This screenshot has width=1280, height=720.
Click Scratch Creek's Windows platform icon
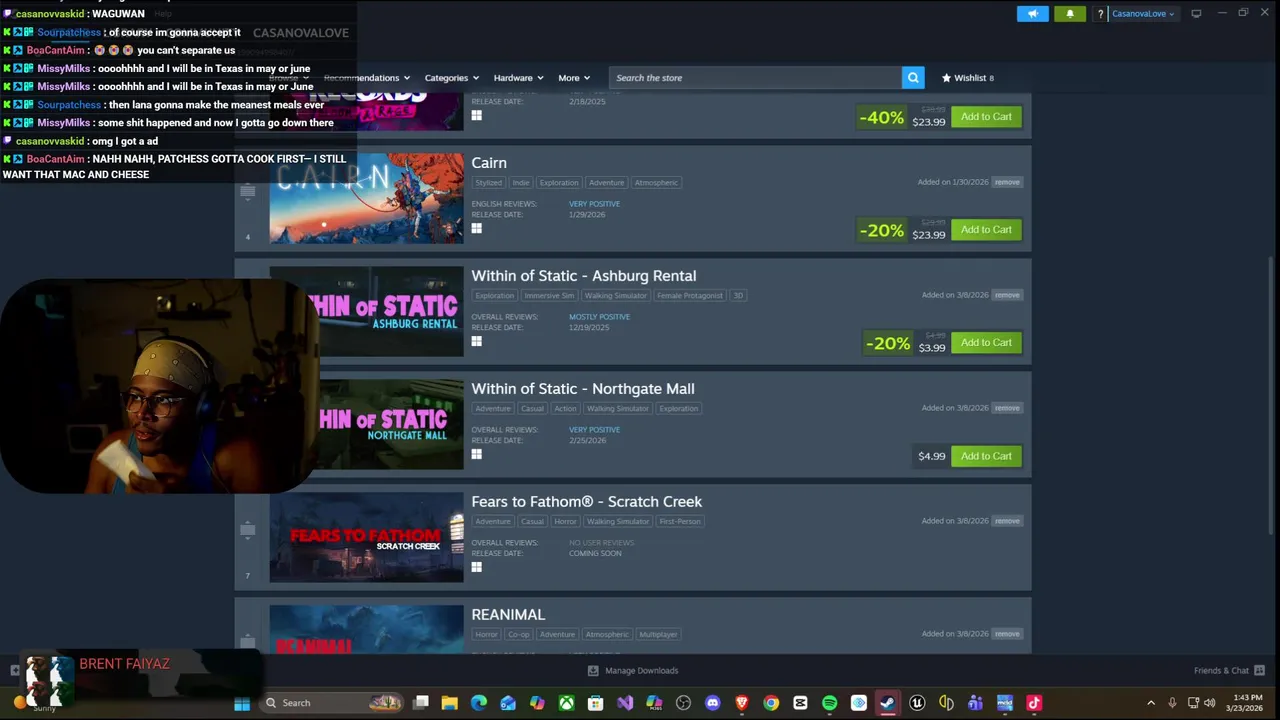477,567
